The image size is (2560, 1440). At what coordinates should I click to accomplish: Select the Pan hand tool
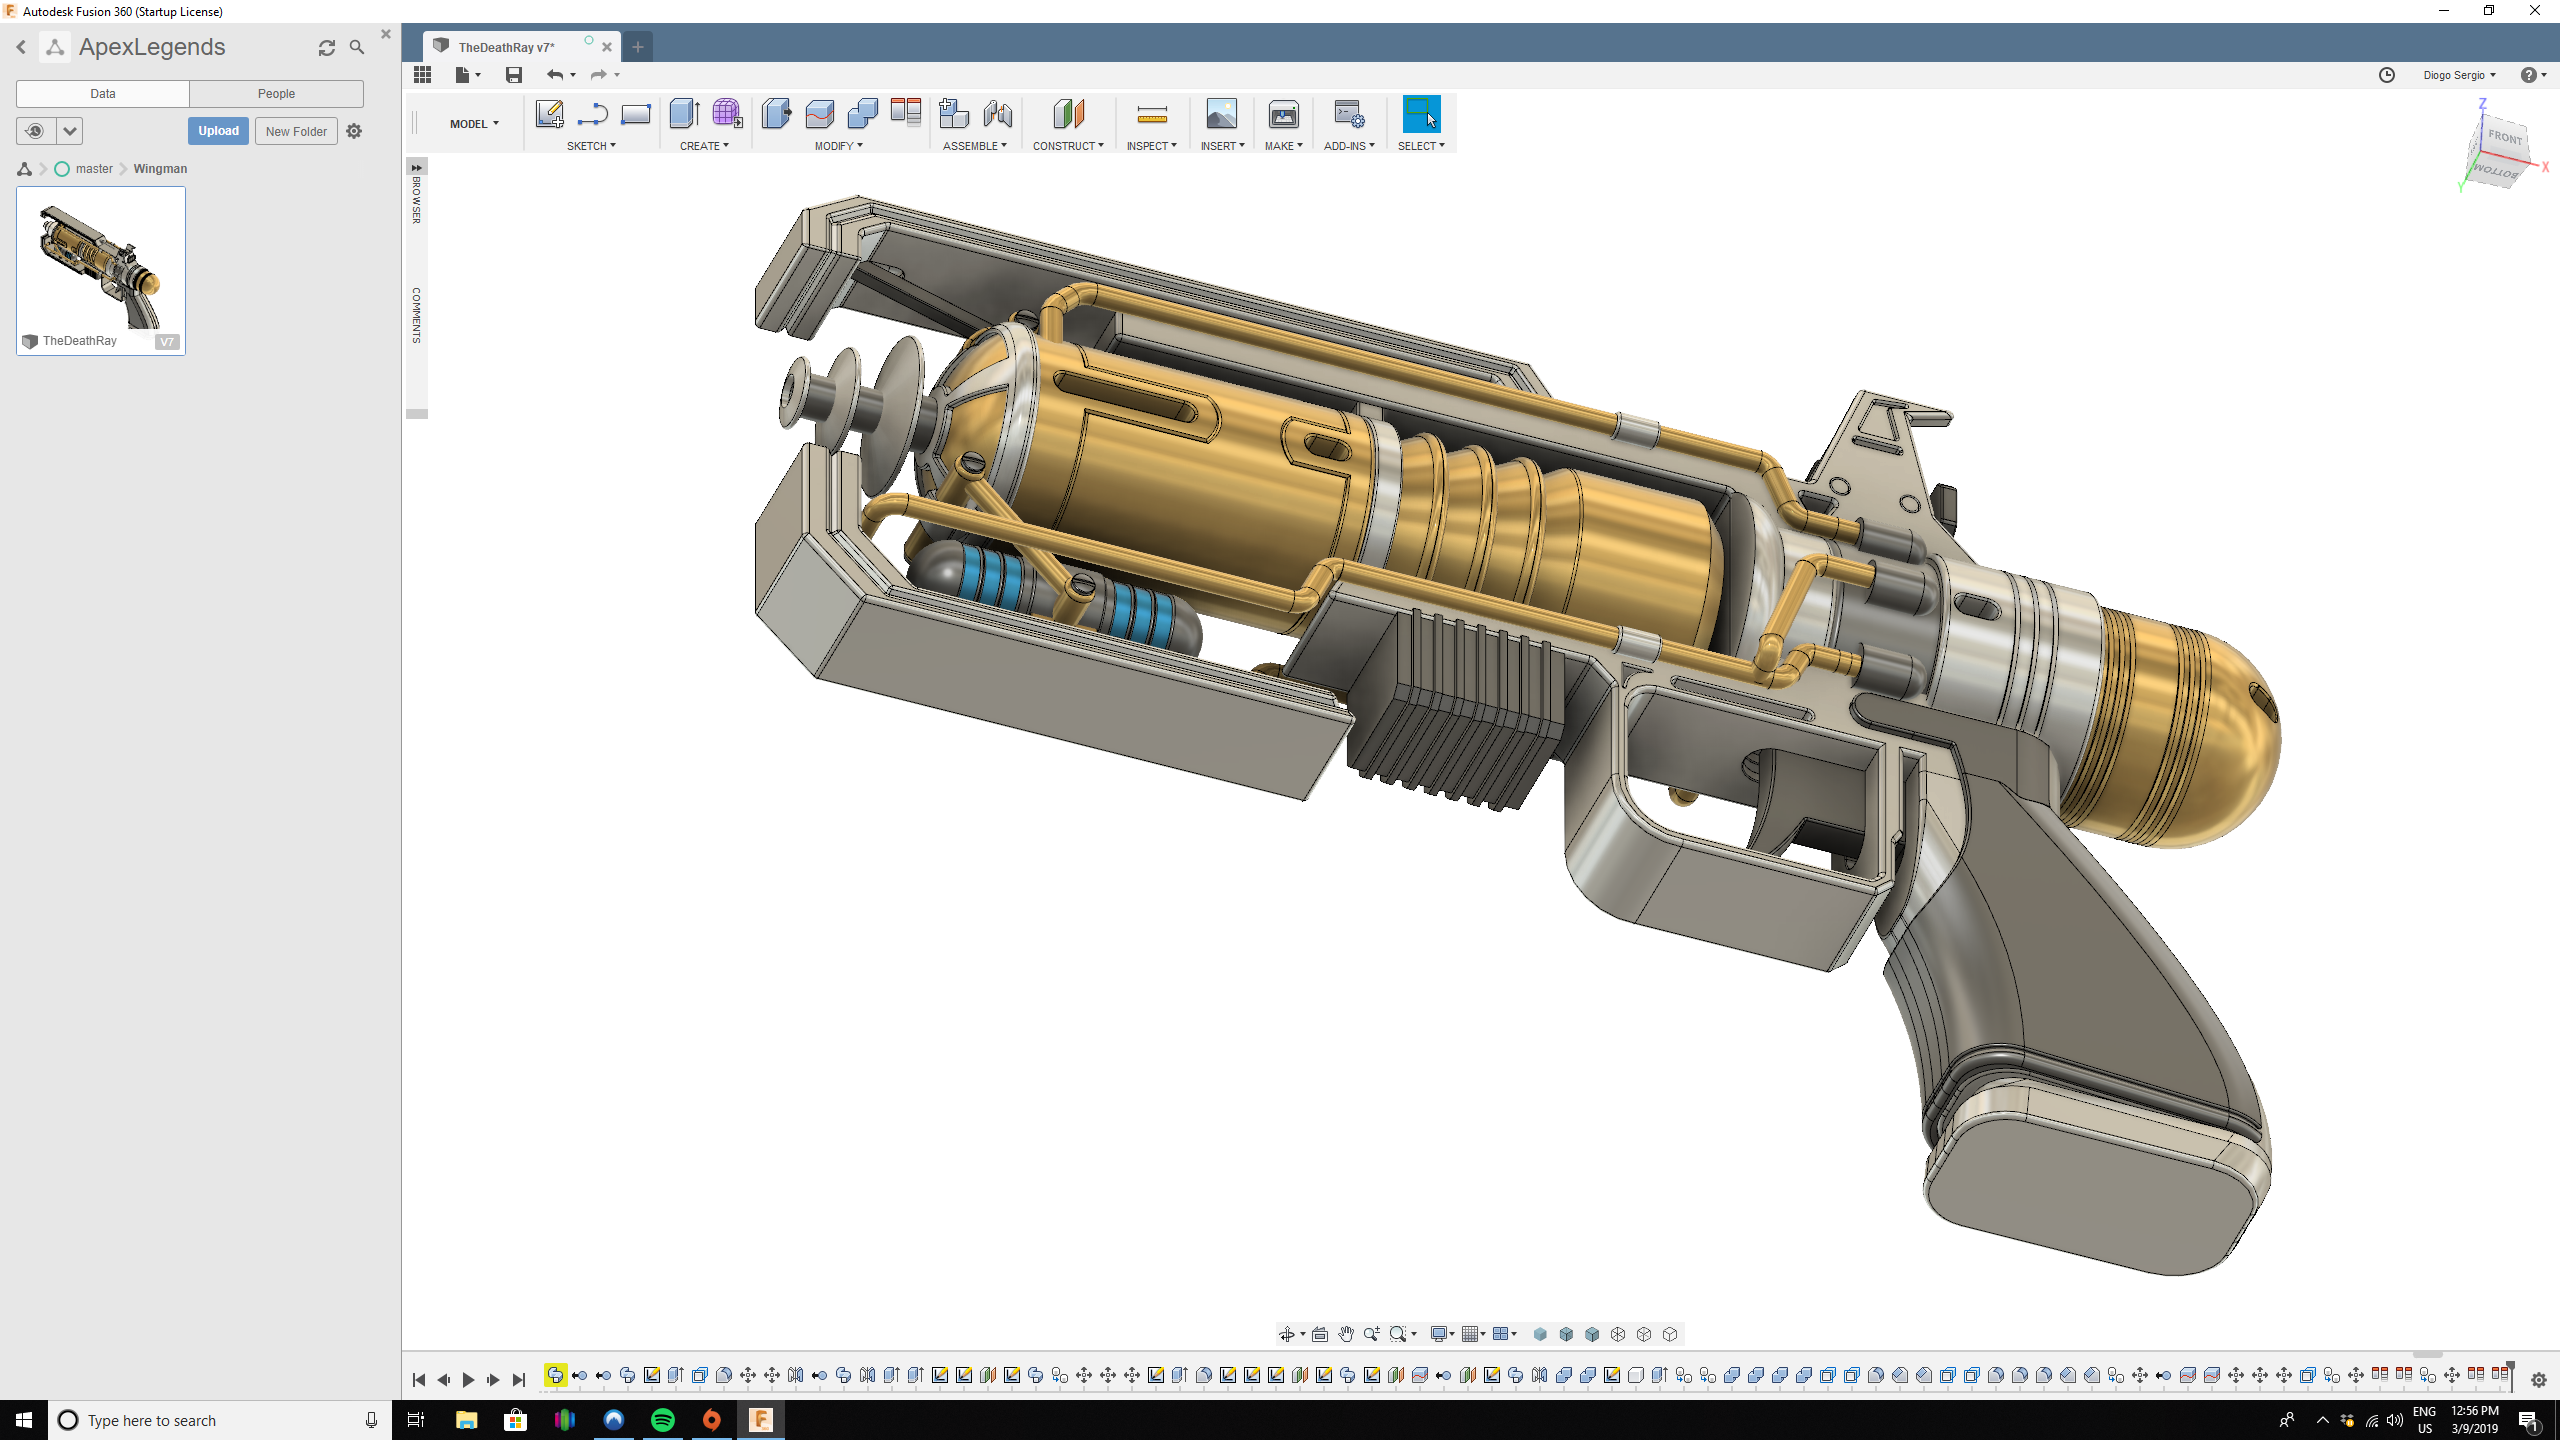[1346, 1334]
